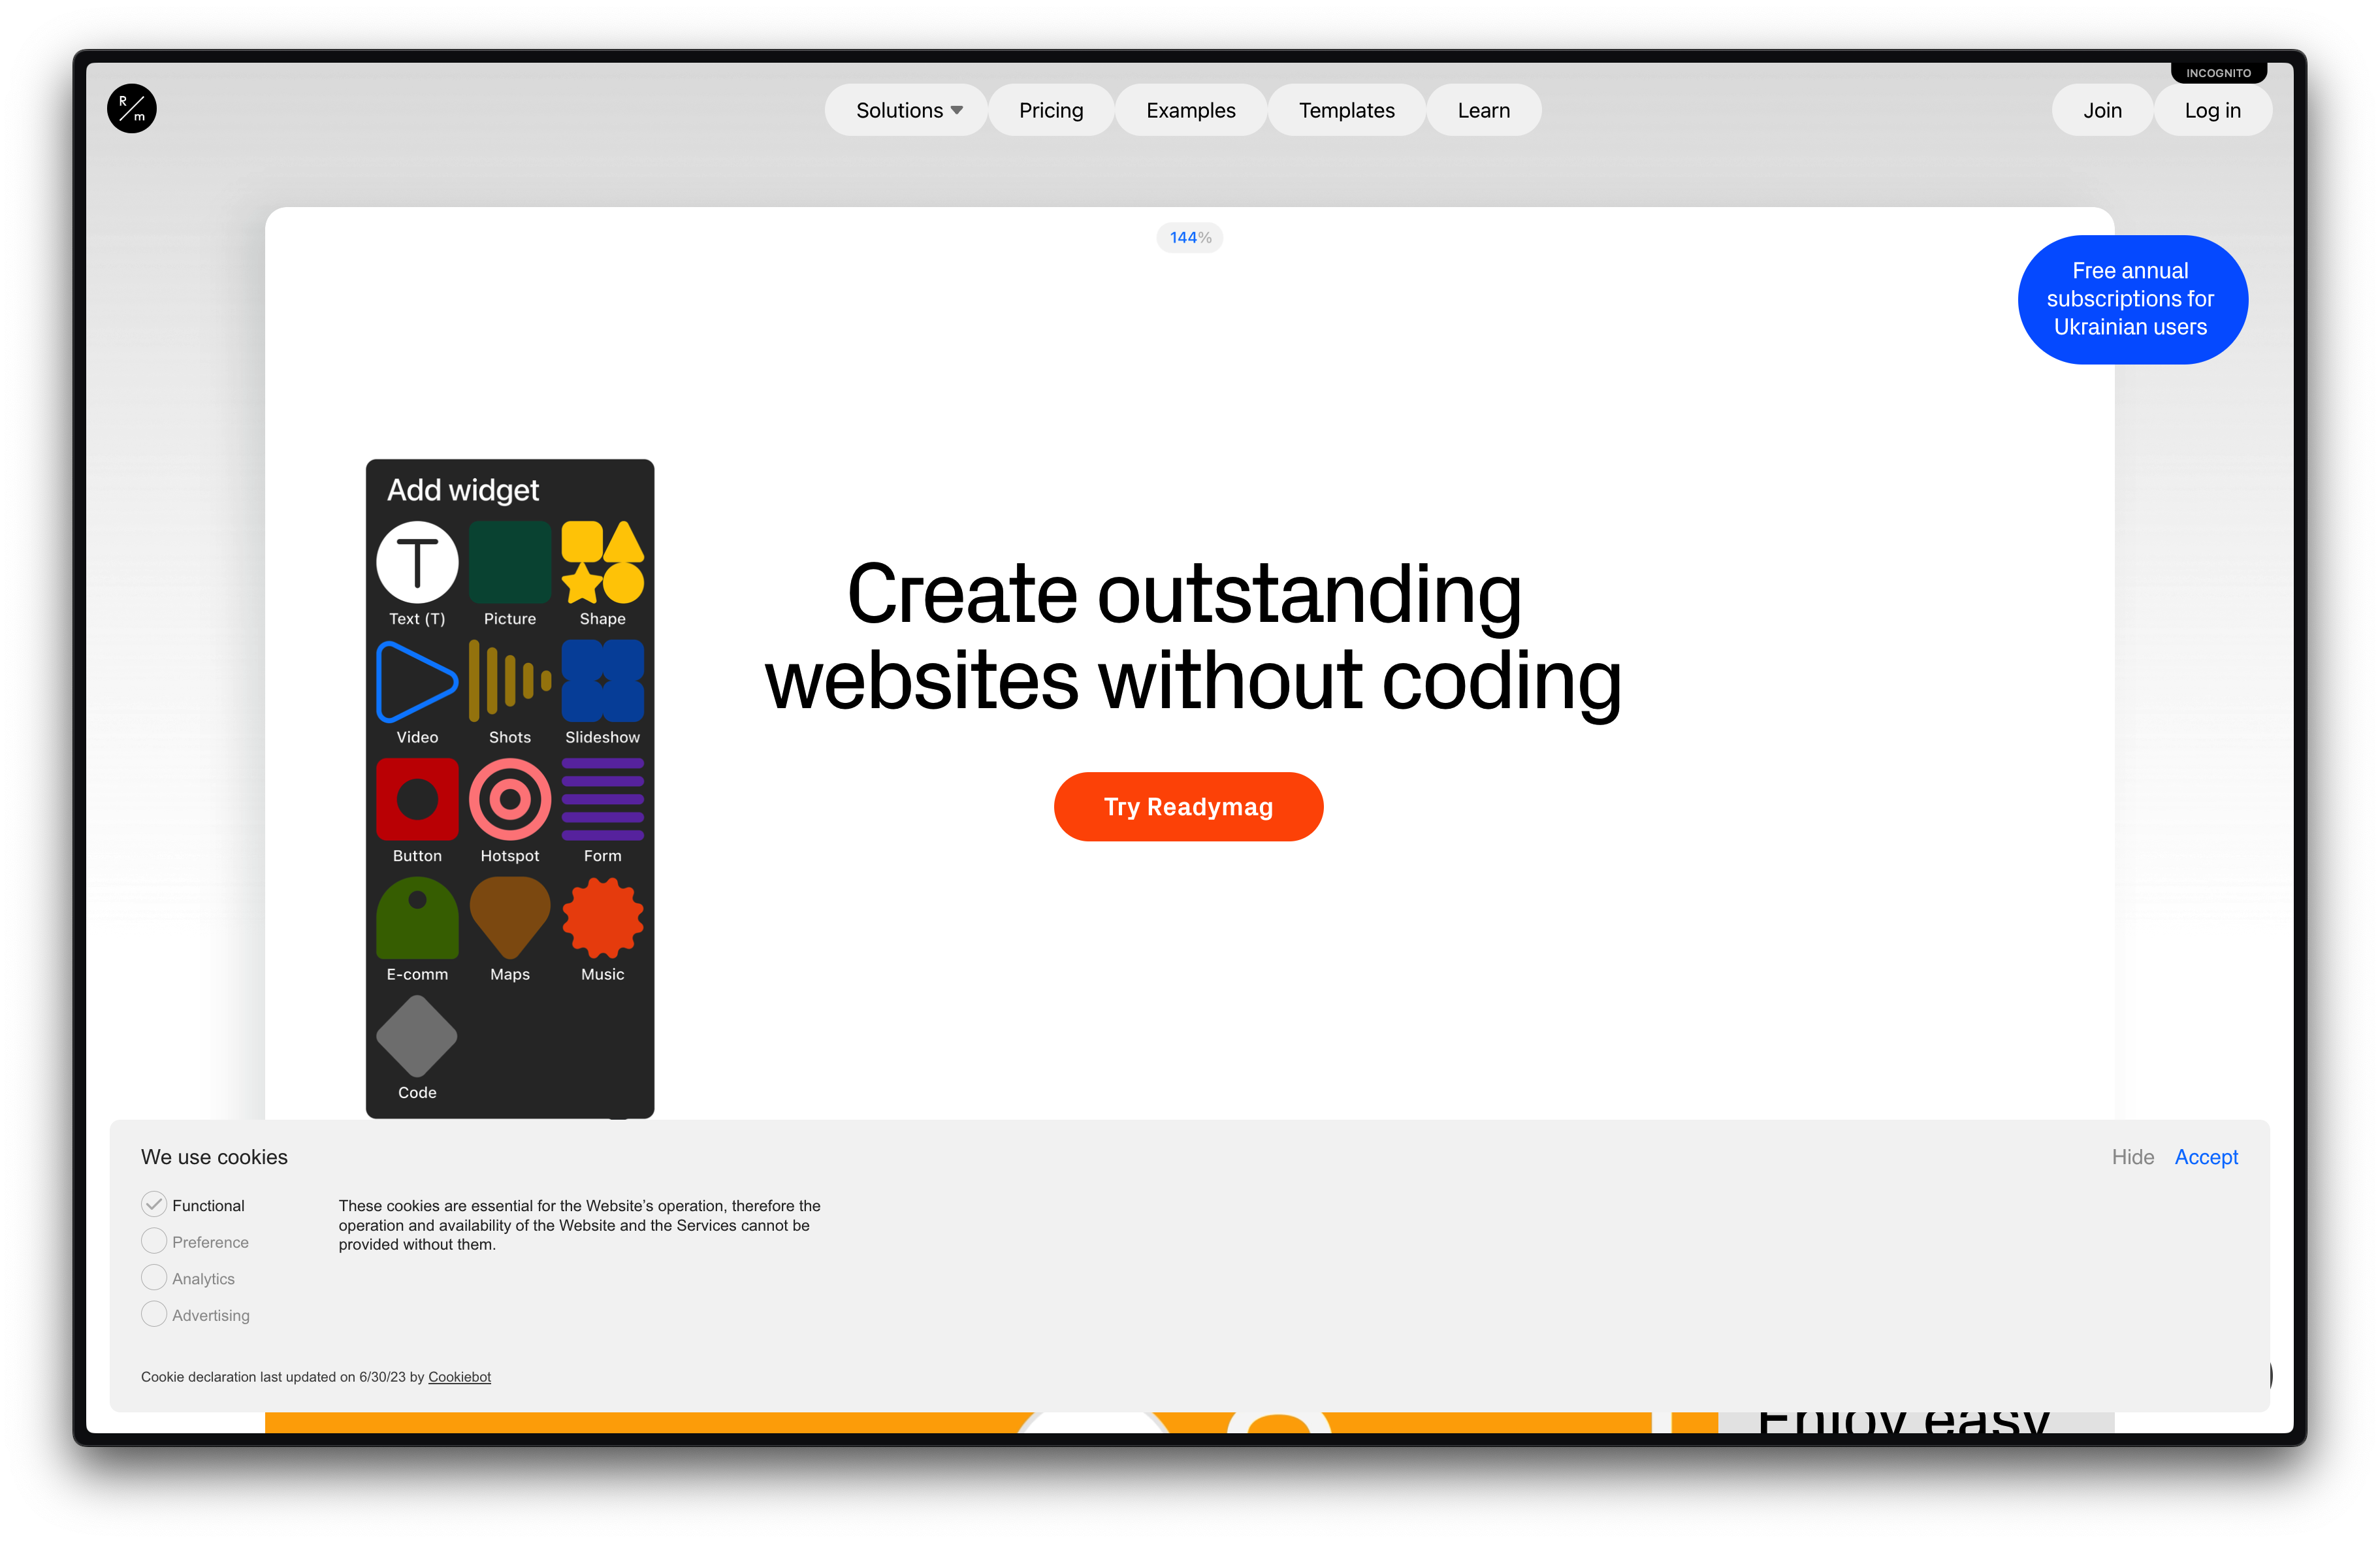Enable the Analytics cookies checkbox
Viewport: 2380px width, 1543px height.
coord(154,1278)
